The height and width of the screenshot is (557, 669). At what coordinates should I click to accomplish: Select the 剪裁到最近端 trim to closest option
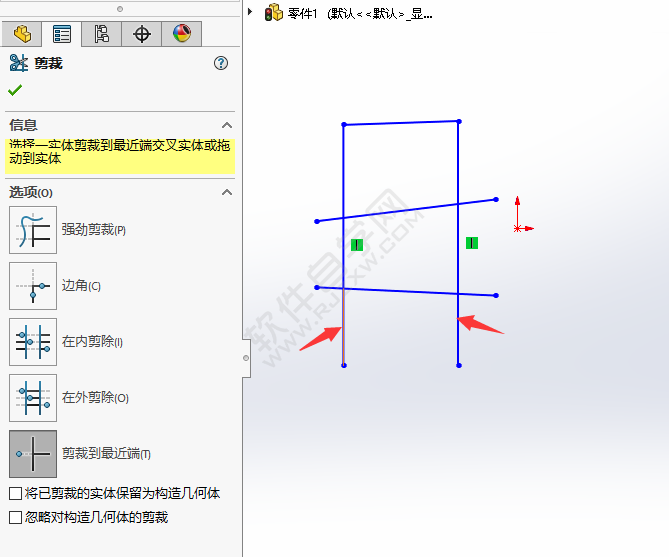point(33,454)
